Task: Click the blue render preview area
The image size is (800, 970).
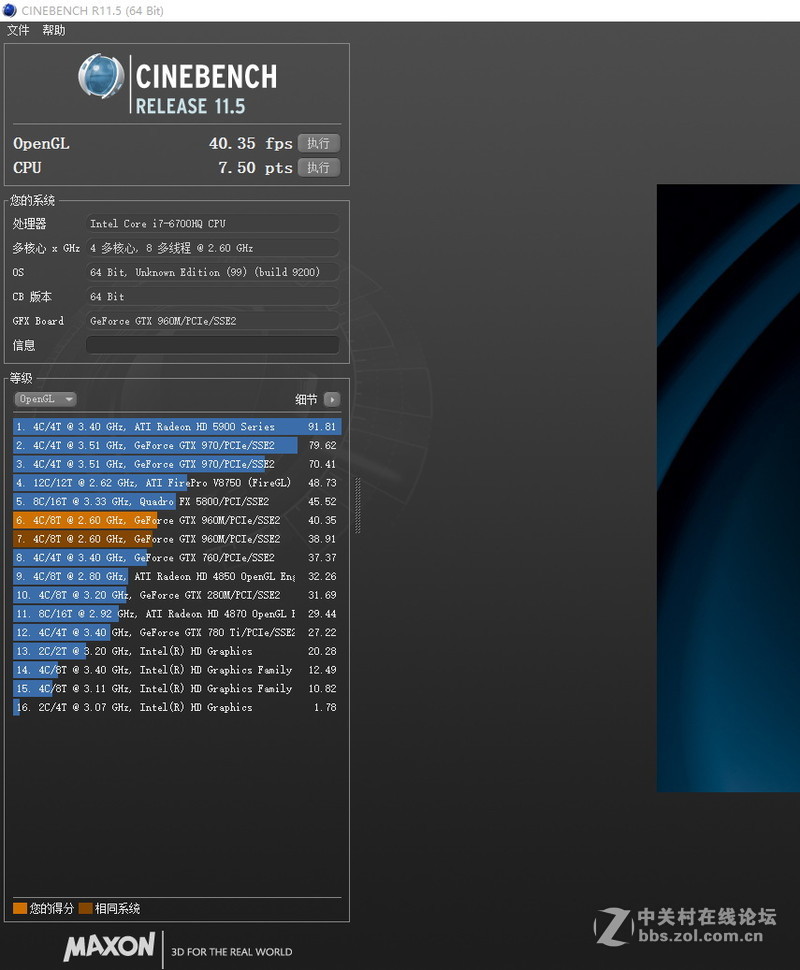Action: point(728,488)
